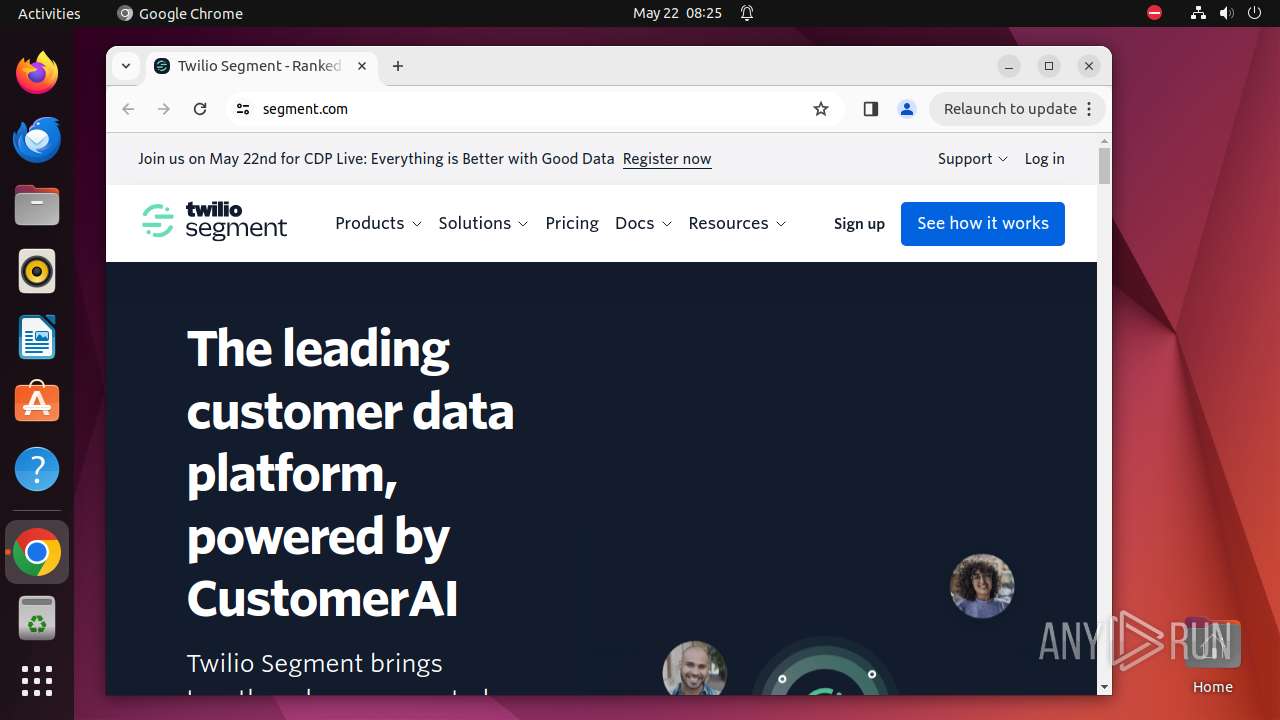Open a new Chrome tab
This screenshot has height=720, width=1280.
pyautogui.click(x=398, y=66)
